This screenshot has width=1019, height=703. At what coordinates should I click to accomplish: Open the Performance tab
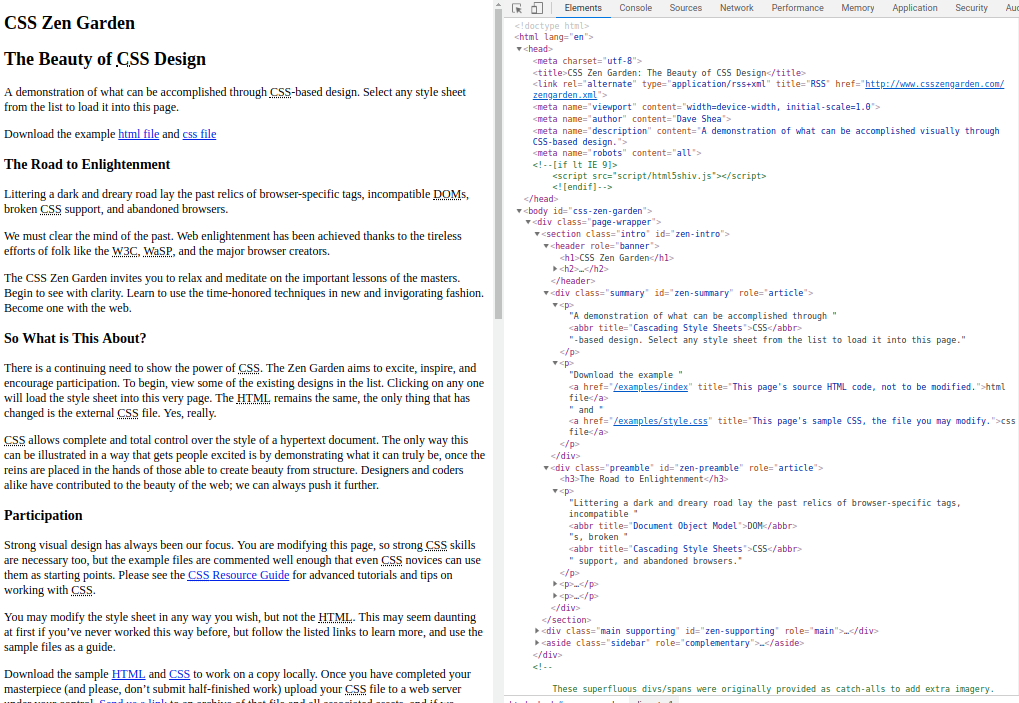point(797,8)
